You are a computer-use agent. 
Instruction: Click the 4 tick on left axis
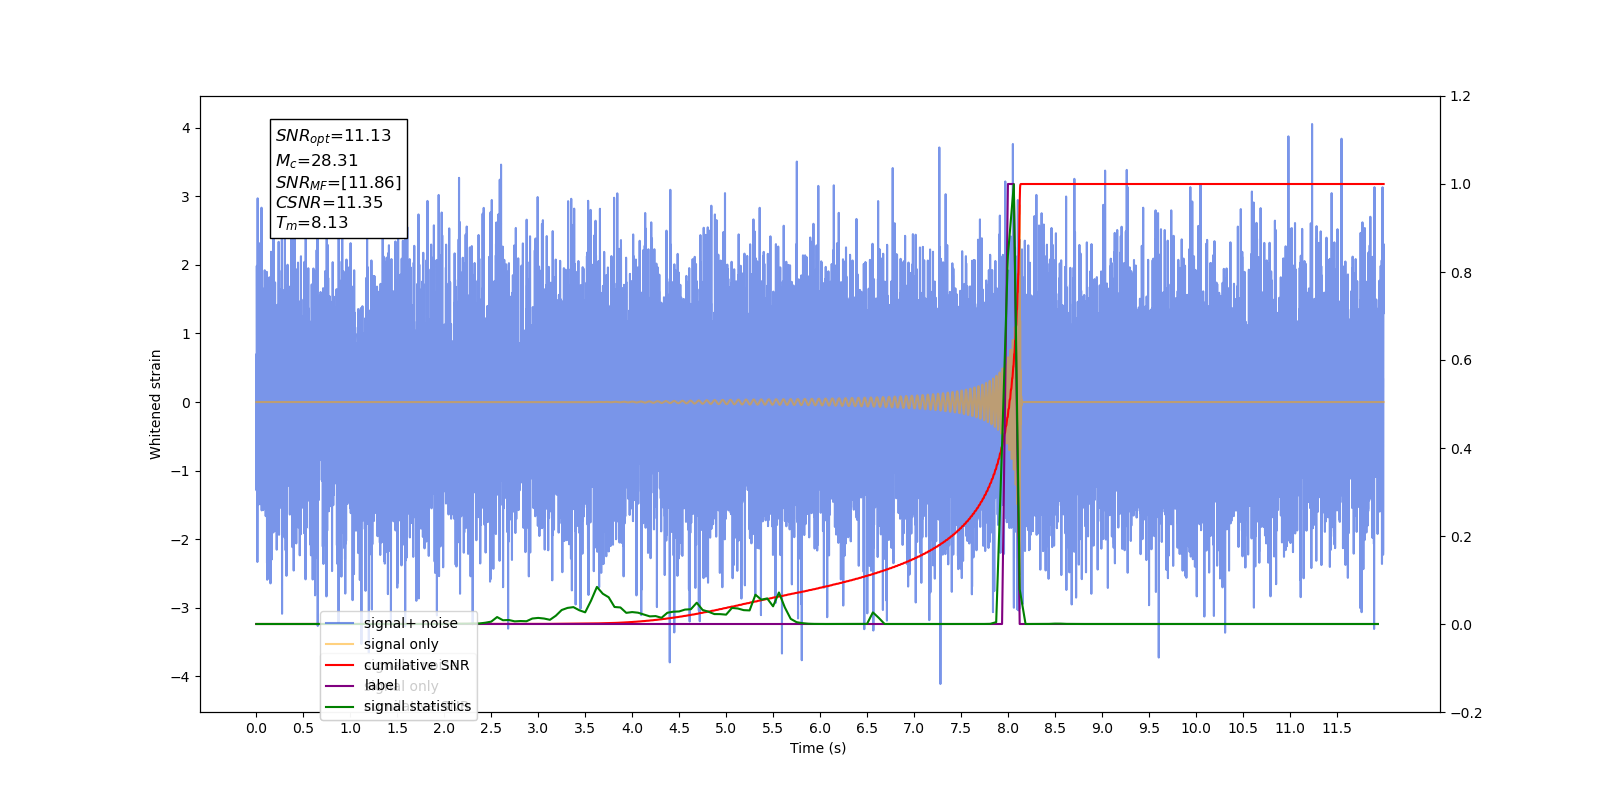tap(185, 128)
